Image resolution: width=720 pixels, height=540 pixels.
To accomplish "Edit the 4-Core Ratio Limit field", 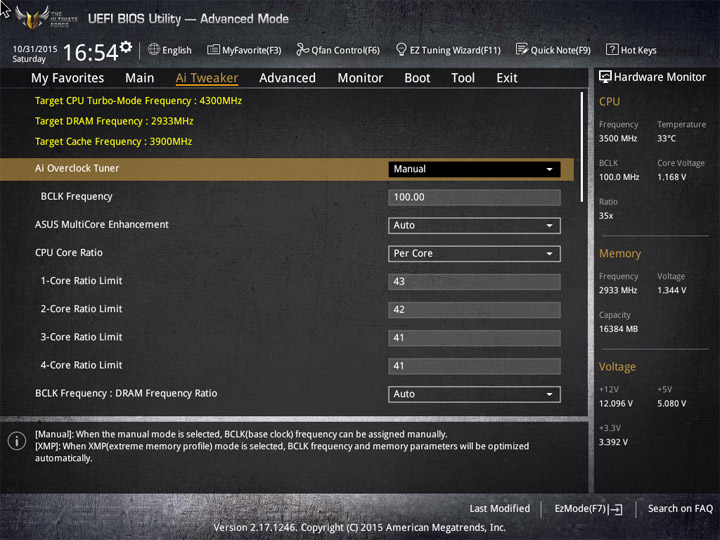I will pyautogui.click(x=474, y=366).
